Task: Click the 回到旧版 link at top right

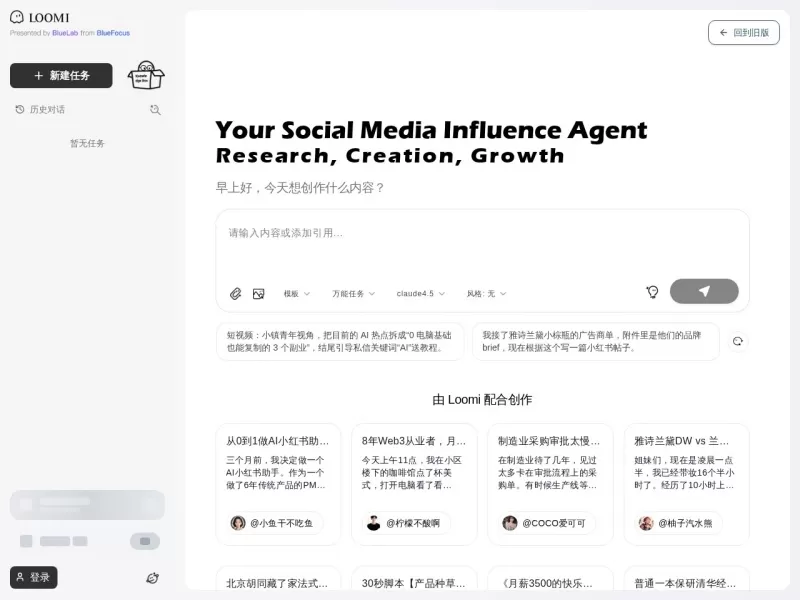Action: tap(744, 33)
